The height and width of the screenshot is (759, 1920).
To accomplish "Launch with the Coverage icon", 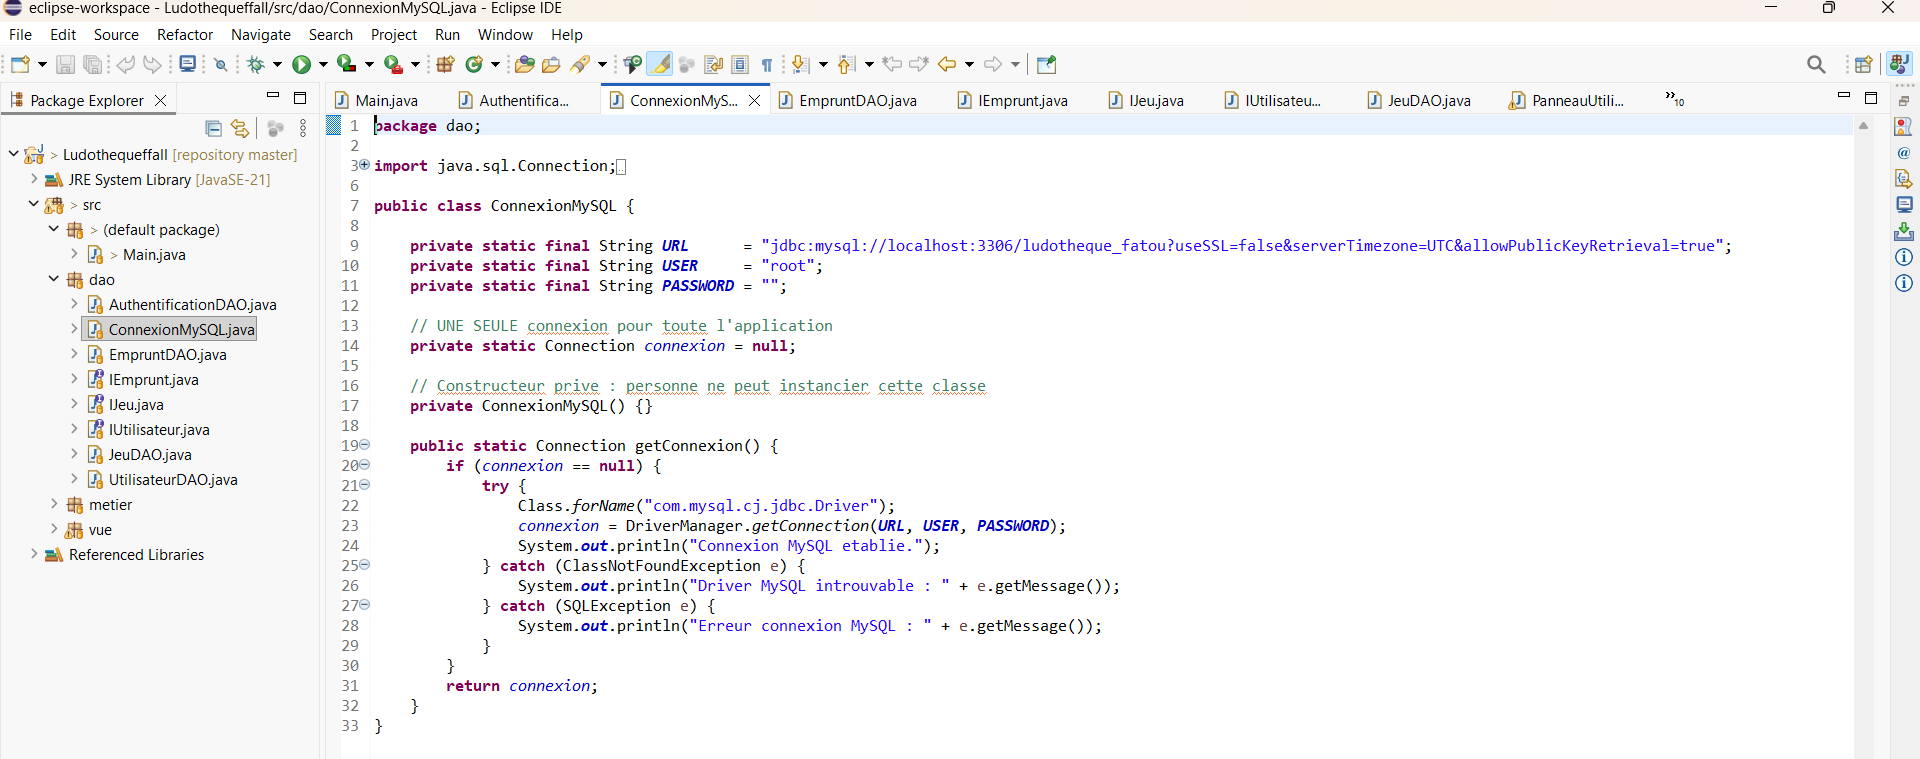I will tap(346, 64).
